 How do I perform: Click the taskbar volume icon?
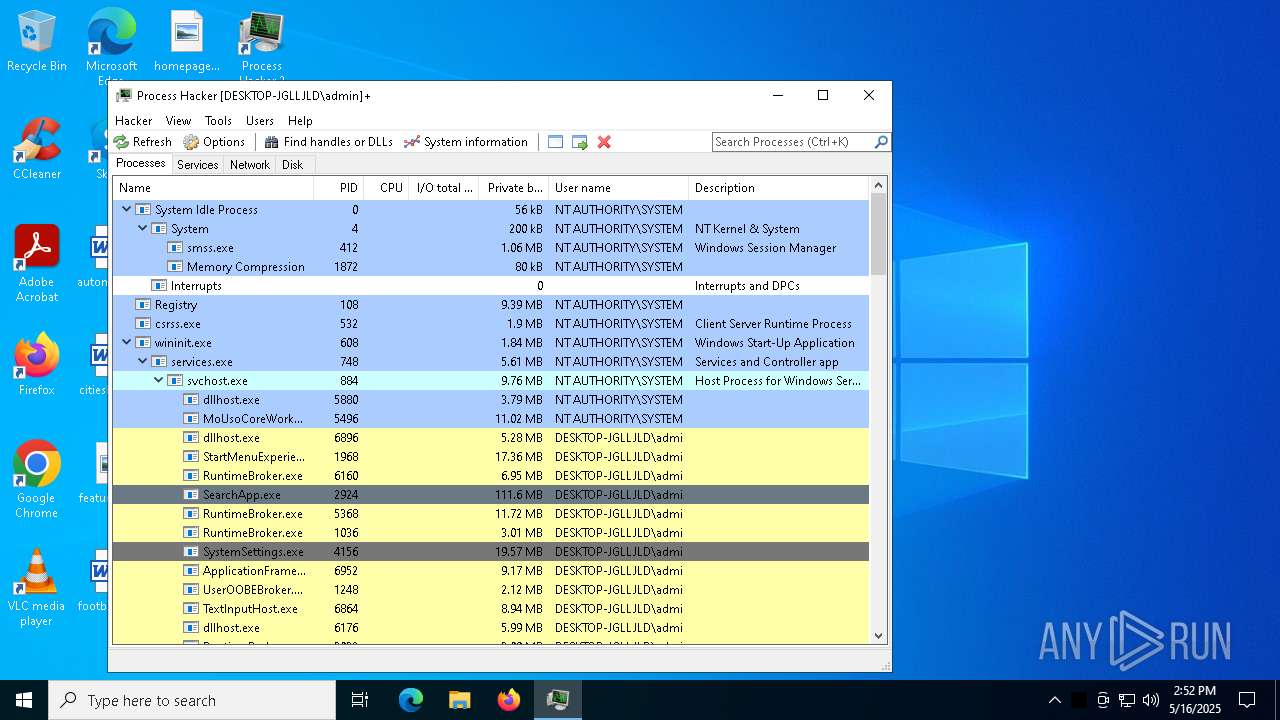1151,700
